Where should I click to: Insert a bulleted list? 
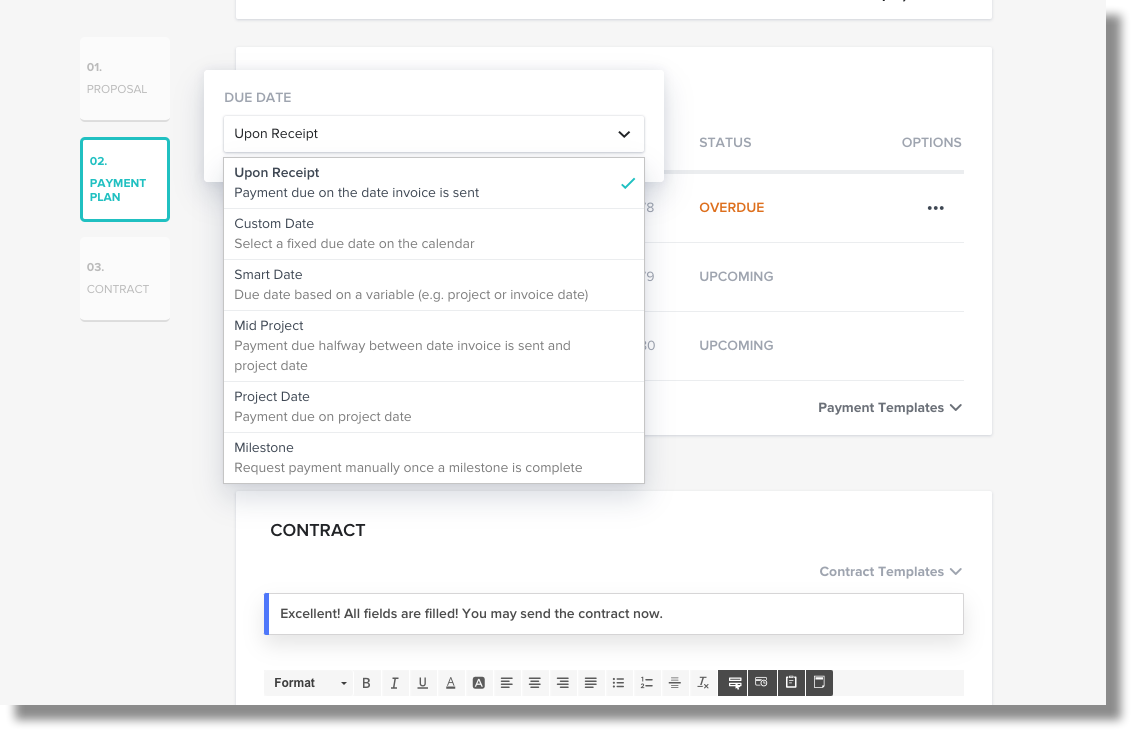point(618,683)
